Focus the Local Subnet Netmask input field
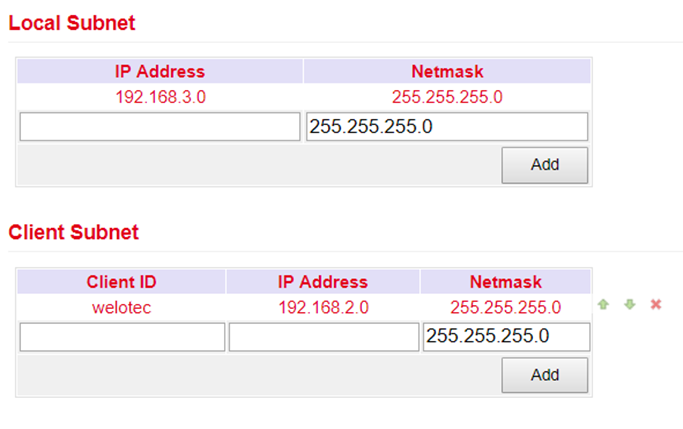Image resolution: width=683 pixels, height=429 pixels. [x=447, y=127]
